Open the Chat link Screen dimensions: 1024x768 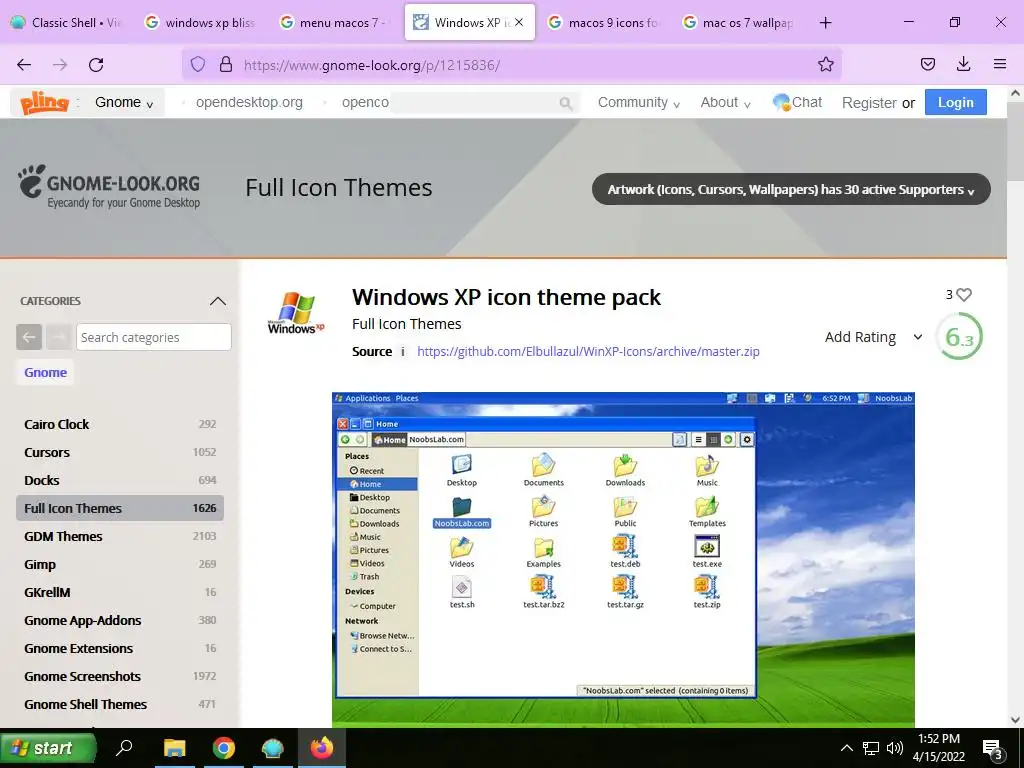[797, 103]
